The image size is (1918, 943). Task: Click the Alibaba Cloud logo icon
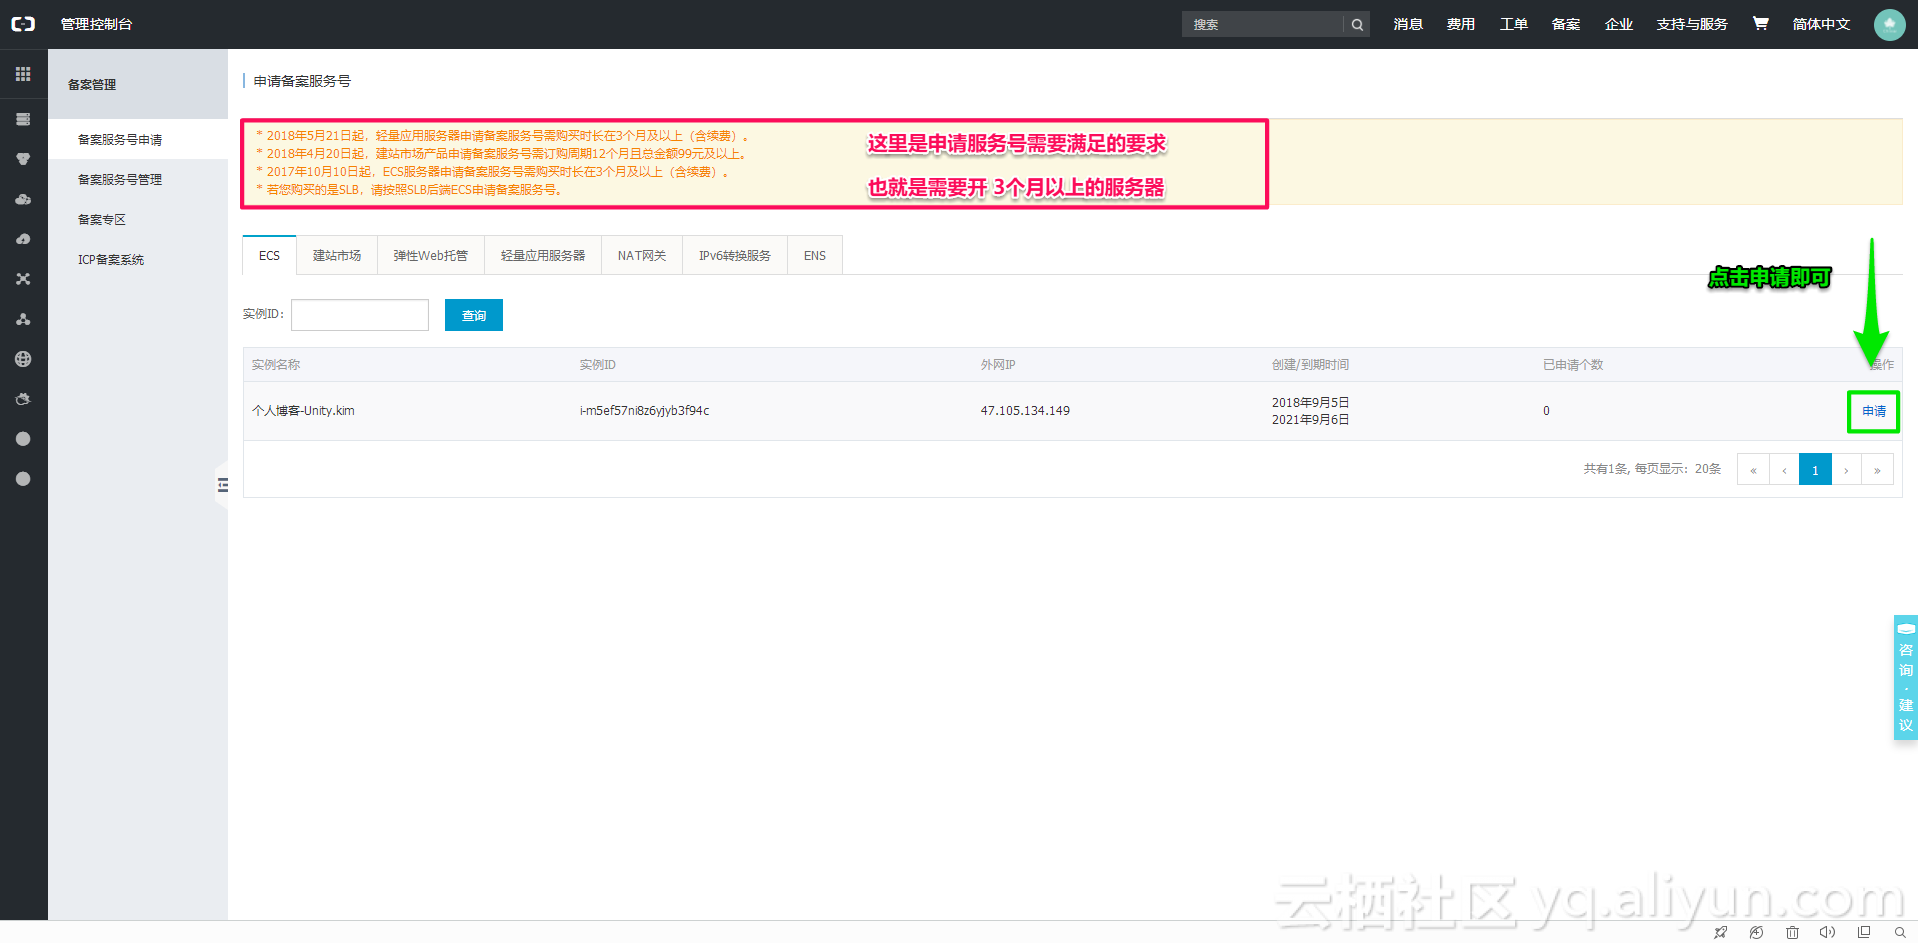23,23
